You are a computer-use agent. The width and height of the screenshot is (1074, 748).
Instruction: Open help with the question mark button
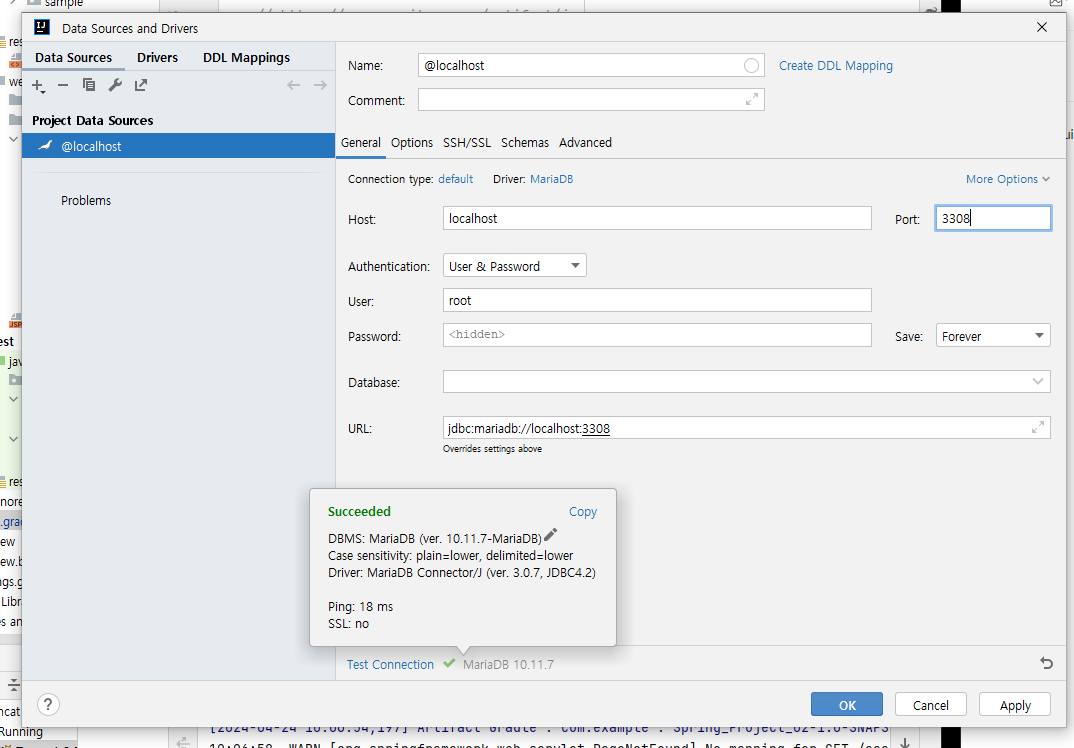point(48,704)
